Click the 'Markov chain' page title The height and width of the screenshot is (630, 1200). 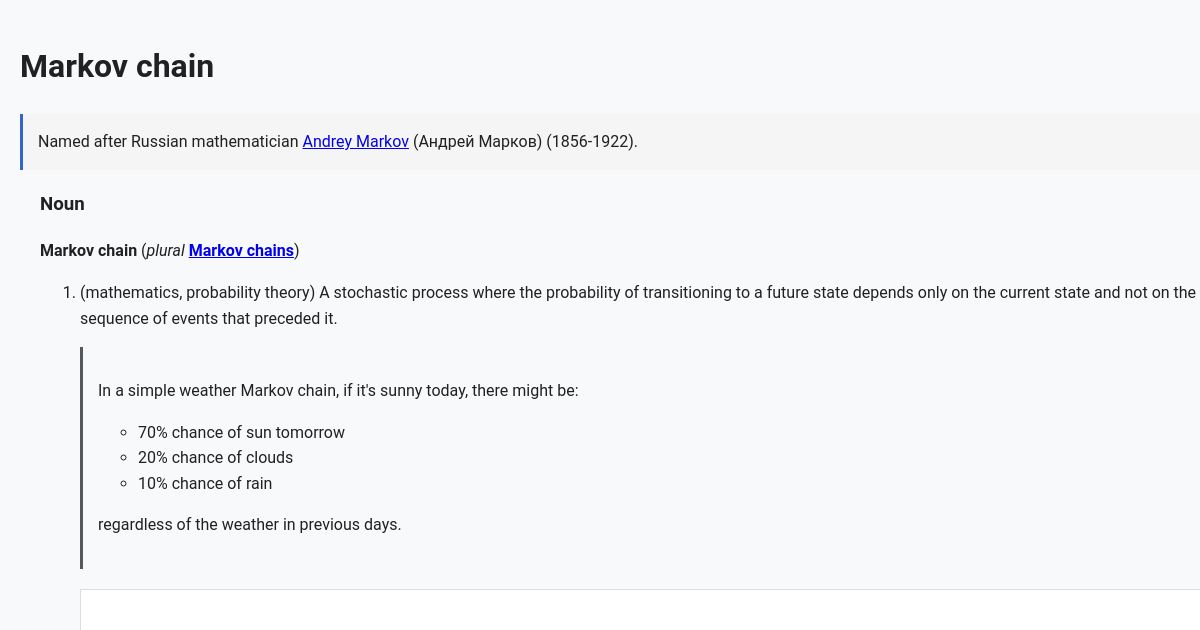point(117,67)
